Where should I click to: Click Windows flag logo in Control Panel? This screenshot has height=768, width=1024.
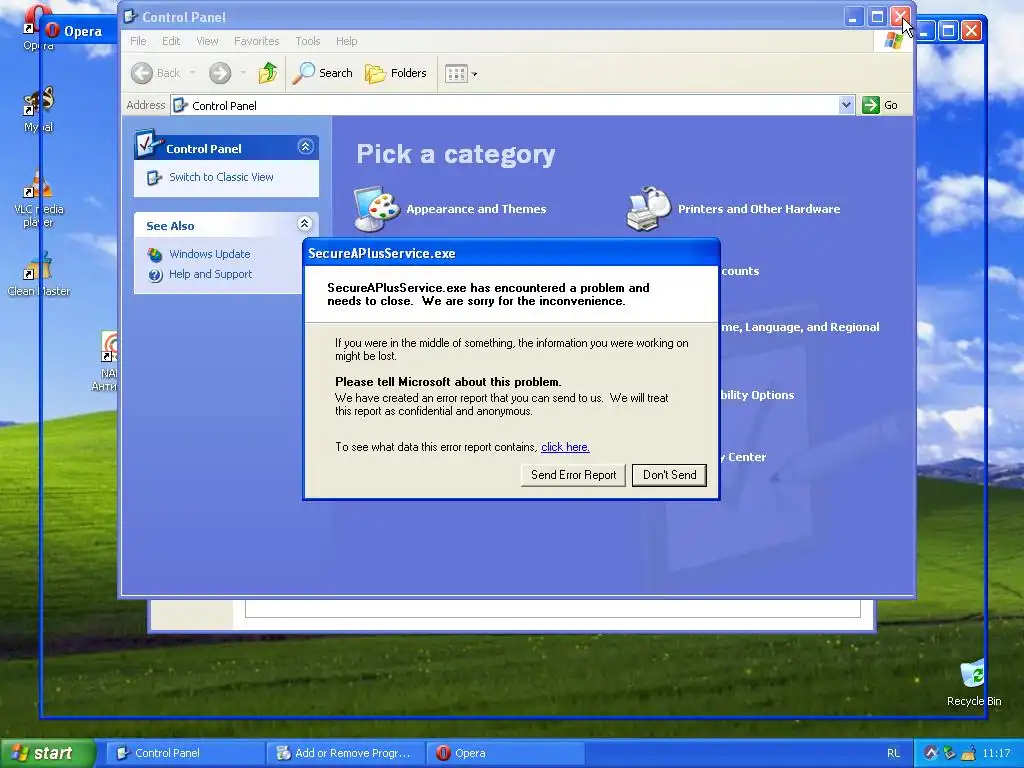pyautogui.click(x=893, y=41)
